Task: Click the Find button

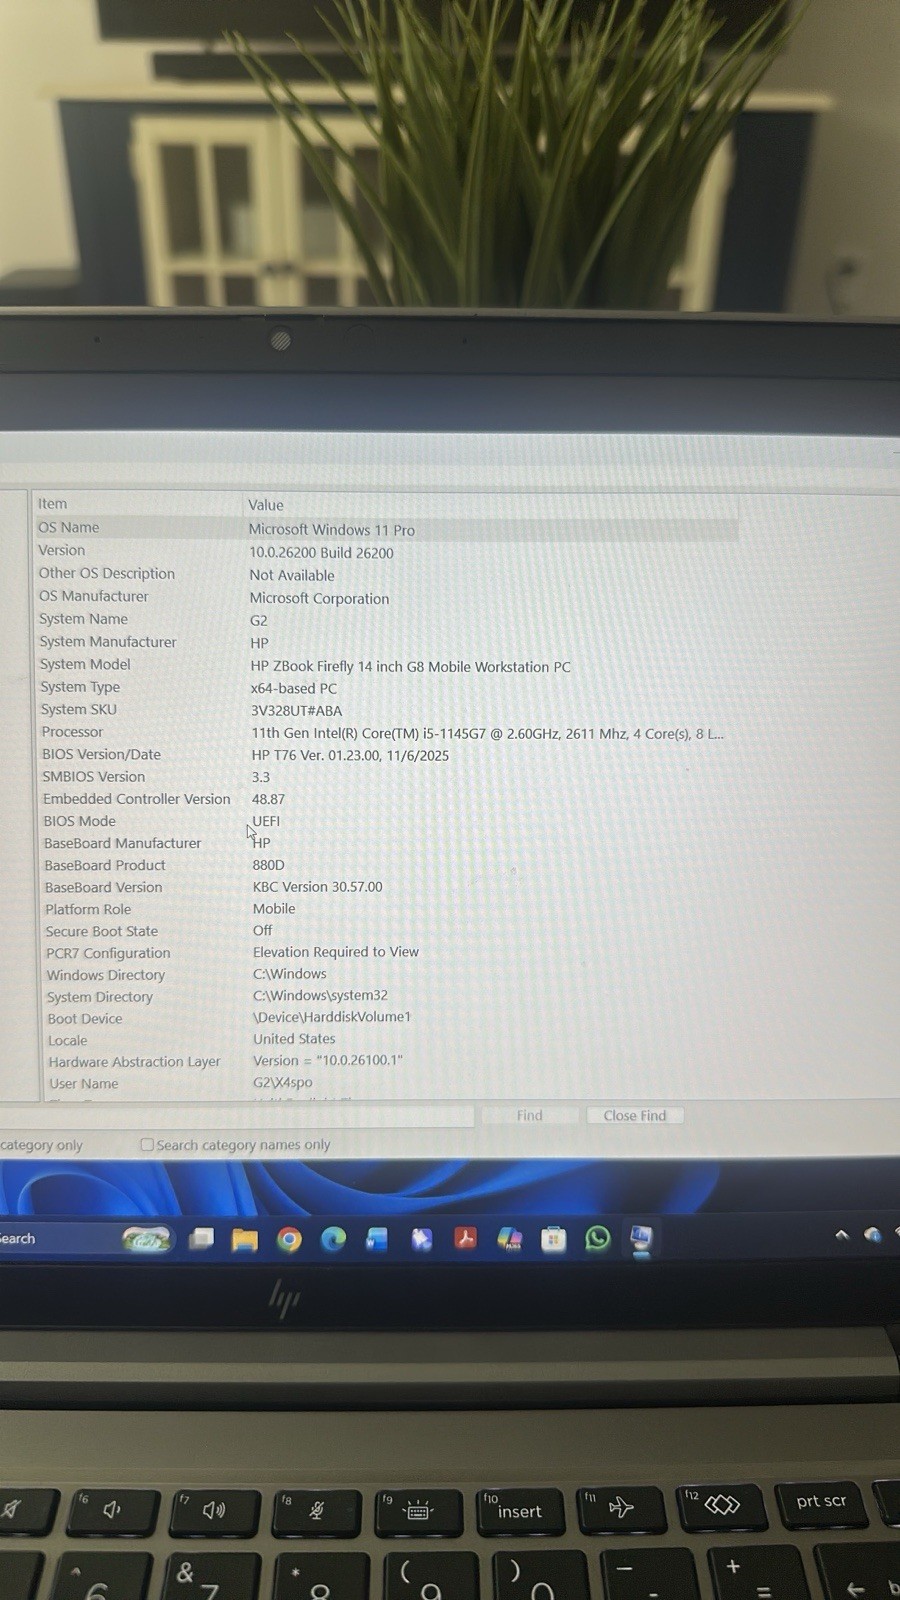Action: [x=530, y=1115]
